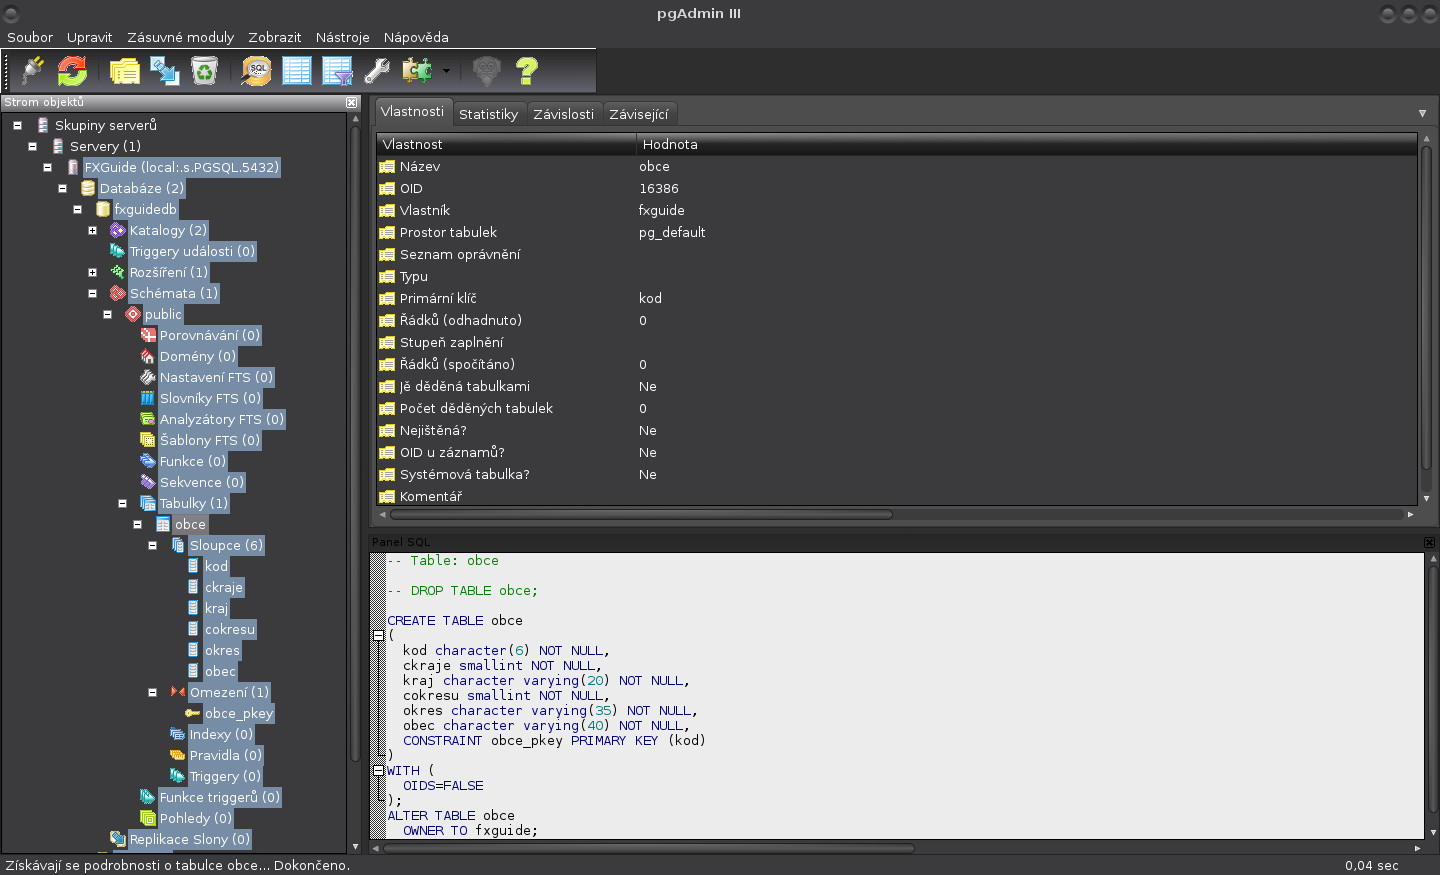Image resolution: width=1440 pixels, height=875 pixels.
Task: Open the maintenance wrench icon
Action: click(x=377, y=71)
